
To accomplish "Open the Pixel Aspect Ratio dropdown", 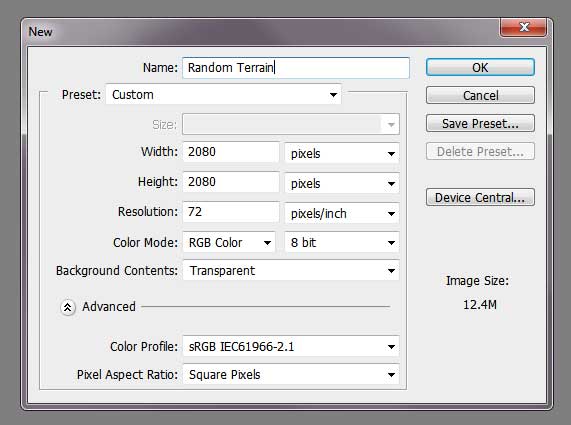I will [291, 374].
